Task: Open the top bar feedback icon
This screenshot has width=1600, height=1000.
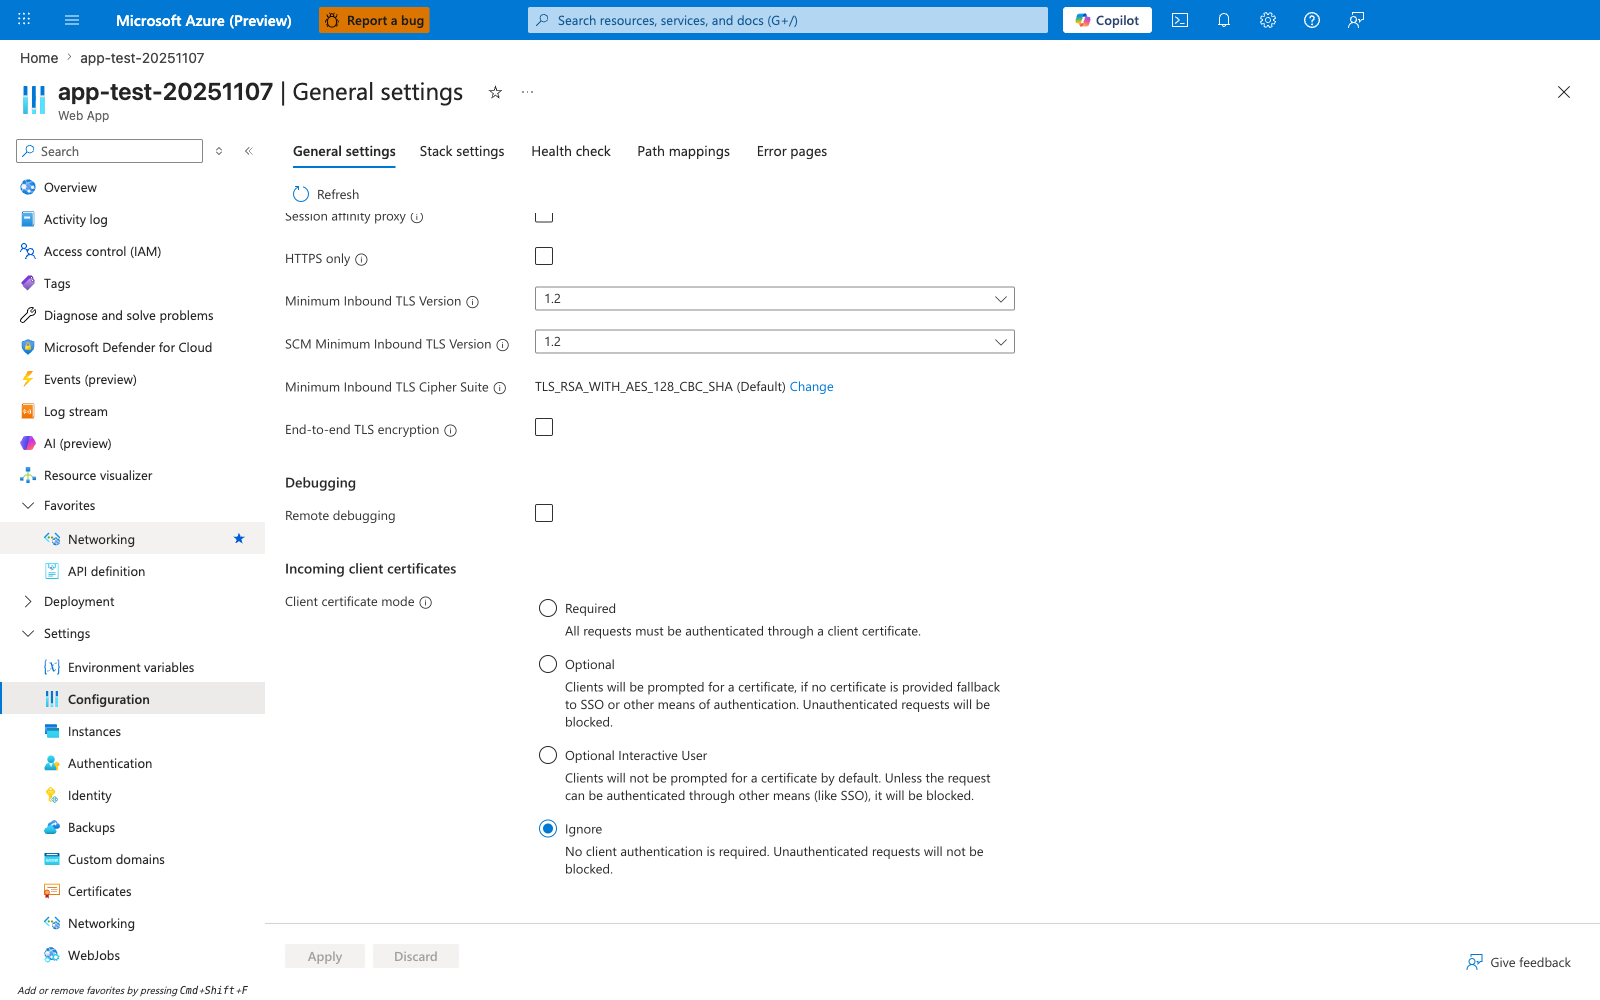Action: (x=1356, y=20)
